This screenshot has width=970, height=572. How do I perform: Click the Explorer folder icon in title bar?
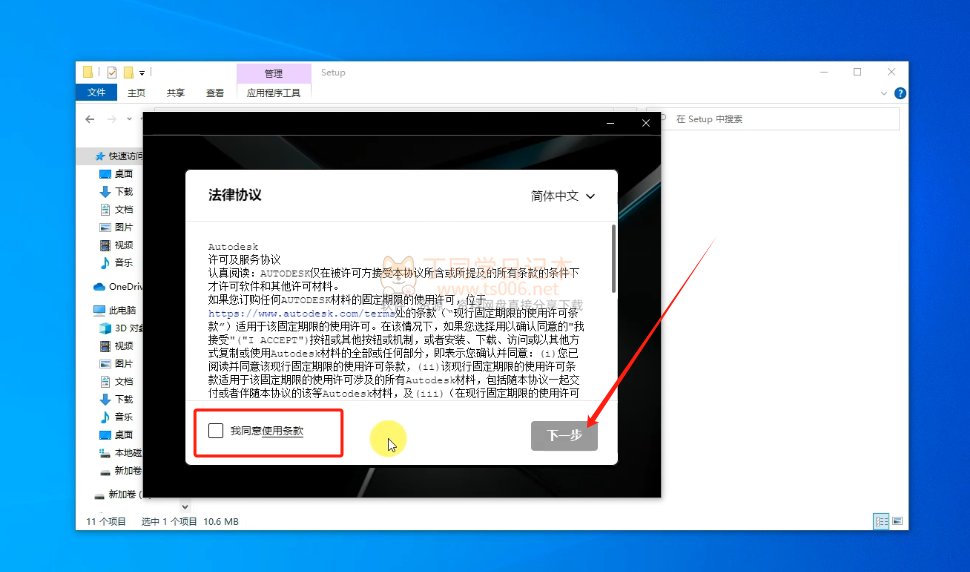tap(88, 72)
